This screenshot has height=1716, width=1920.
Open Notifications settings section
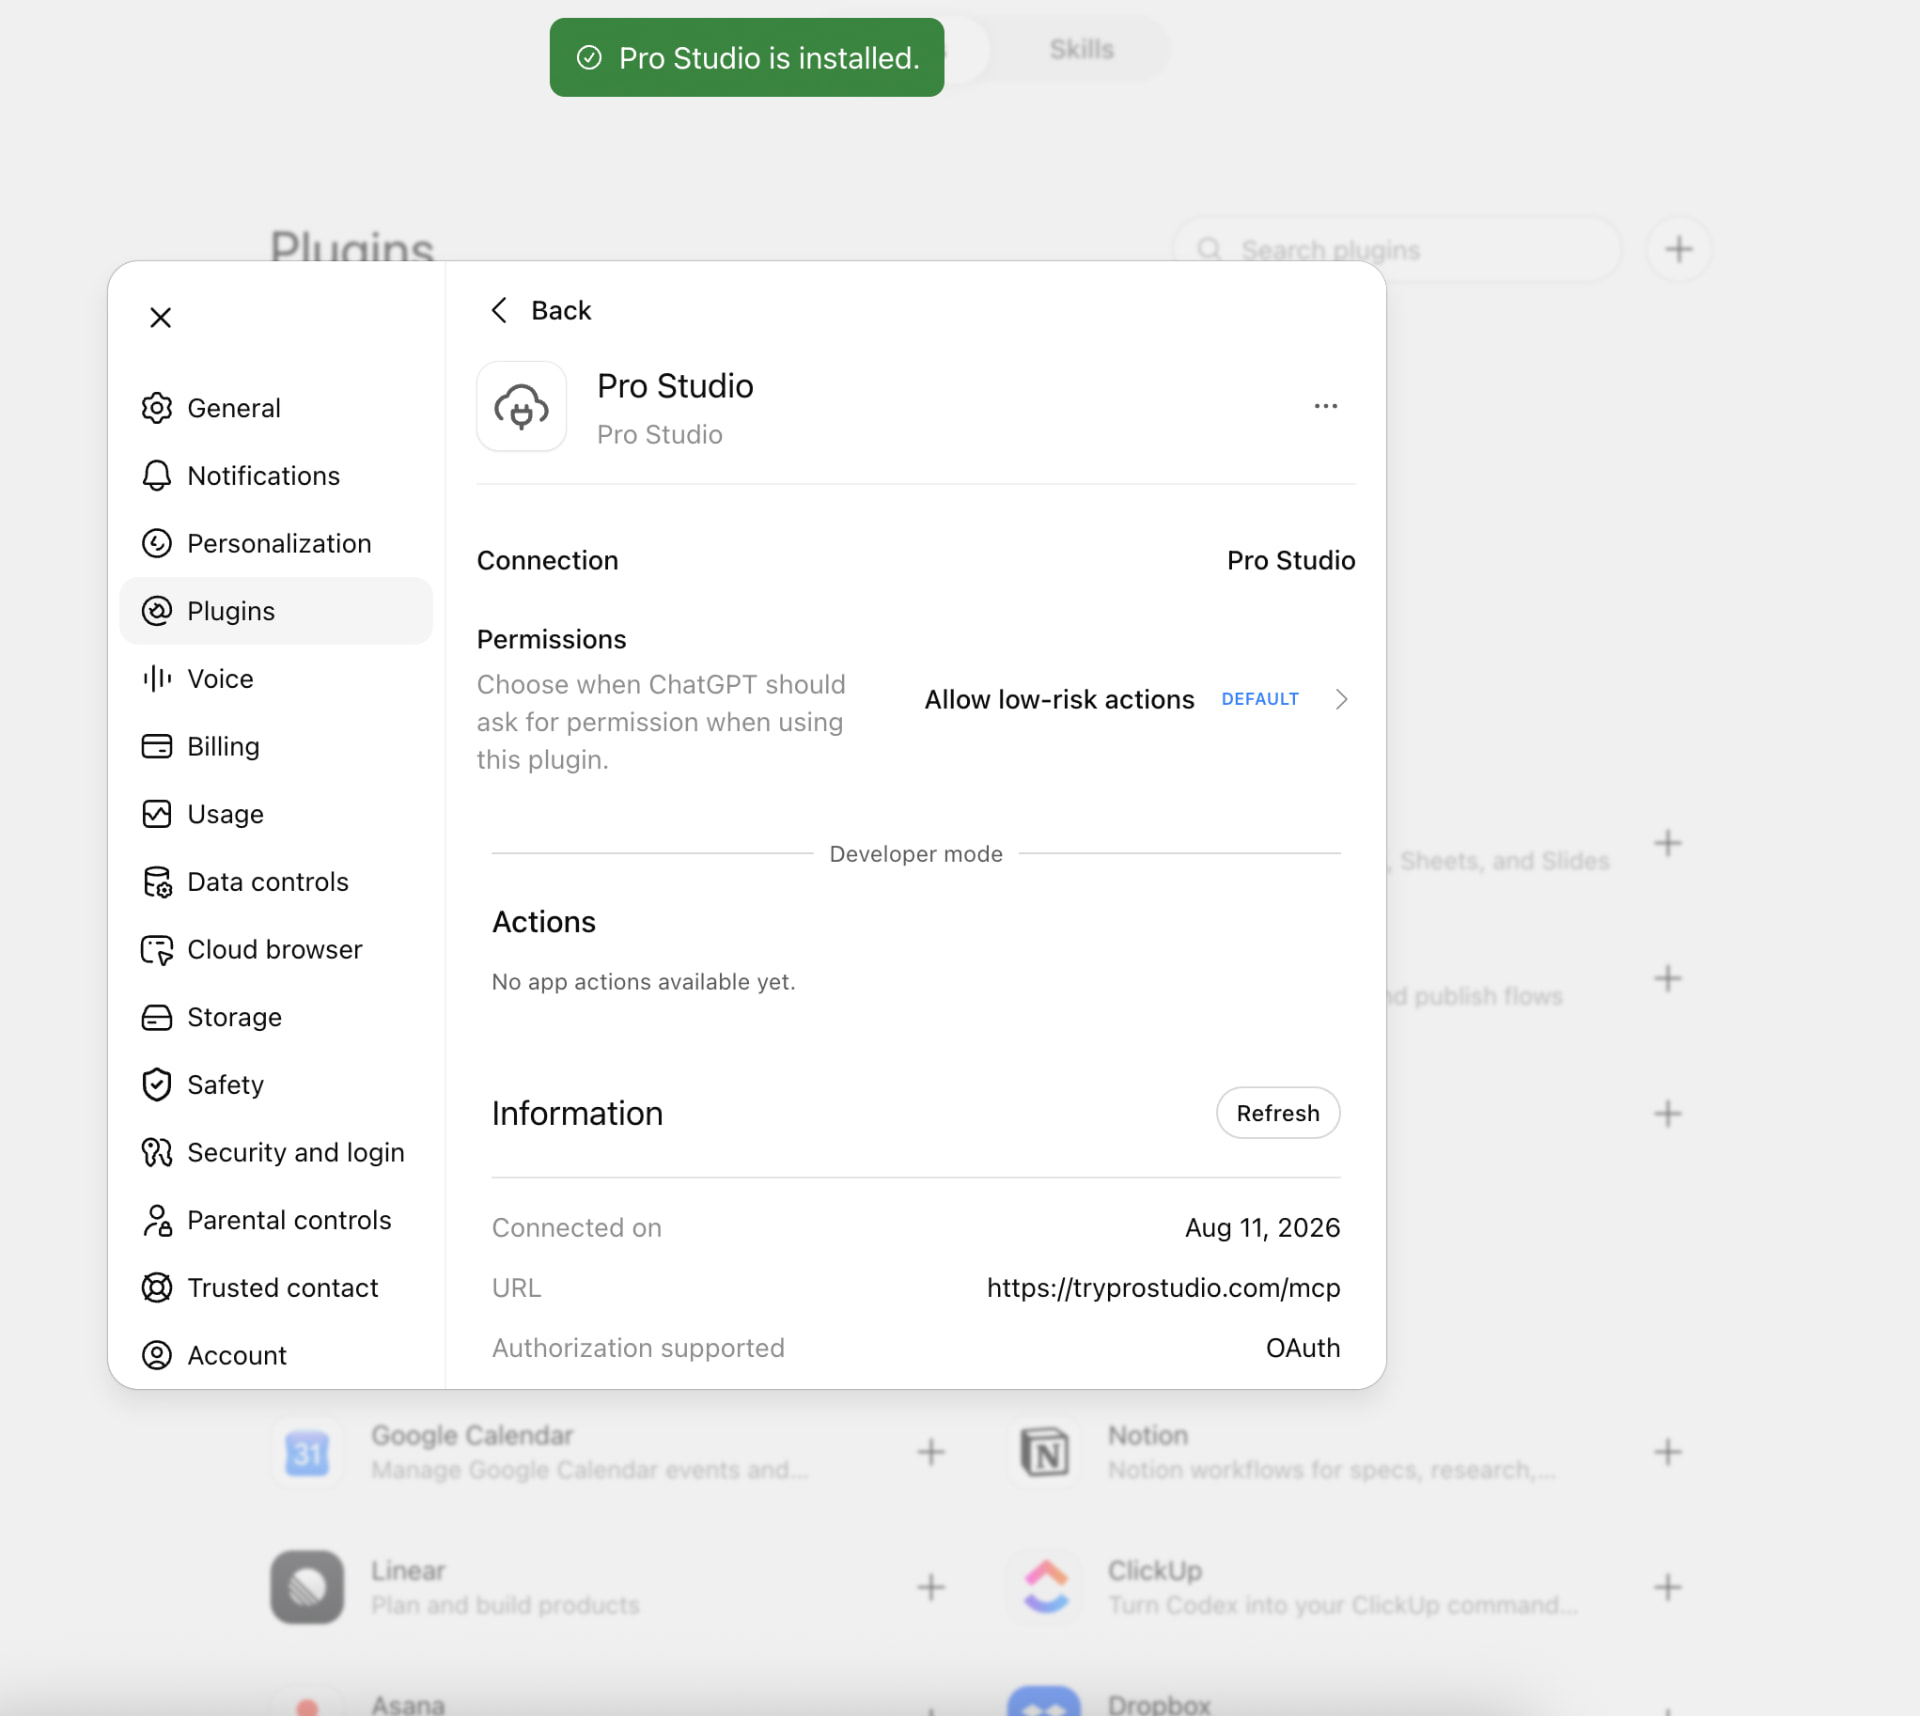coord(276,476)
